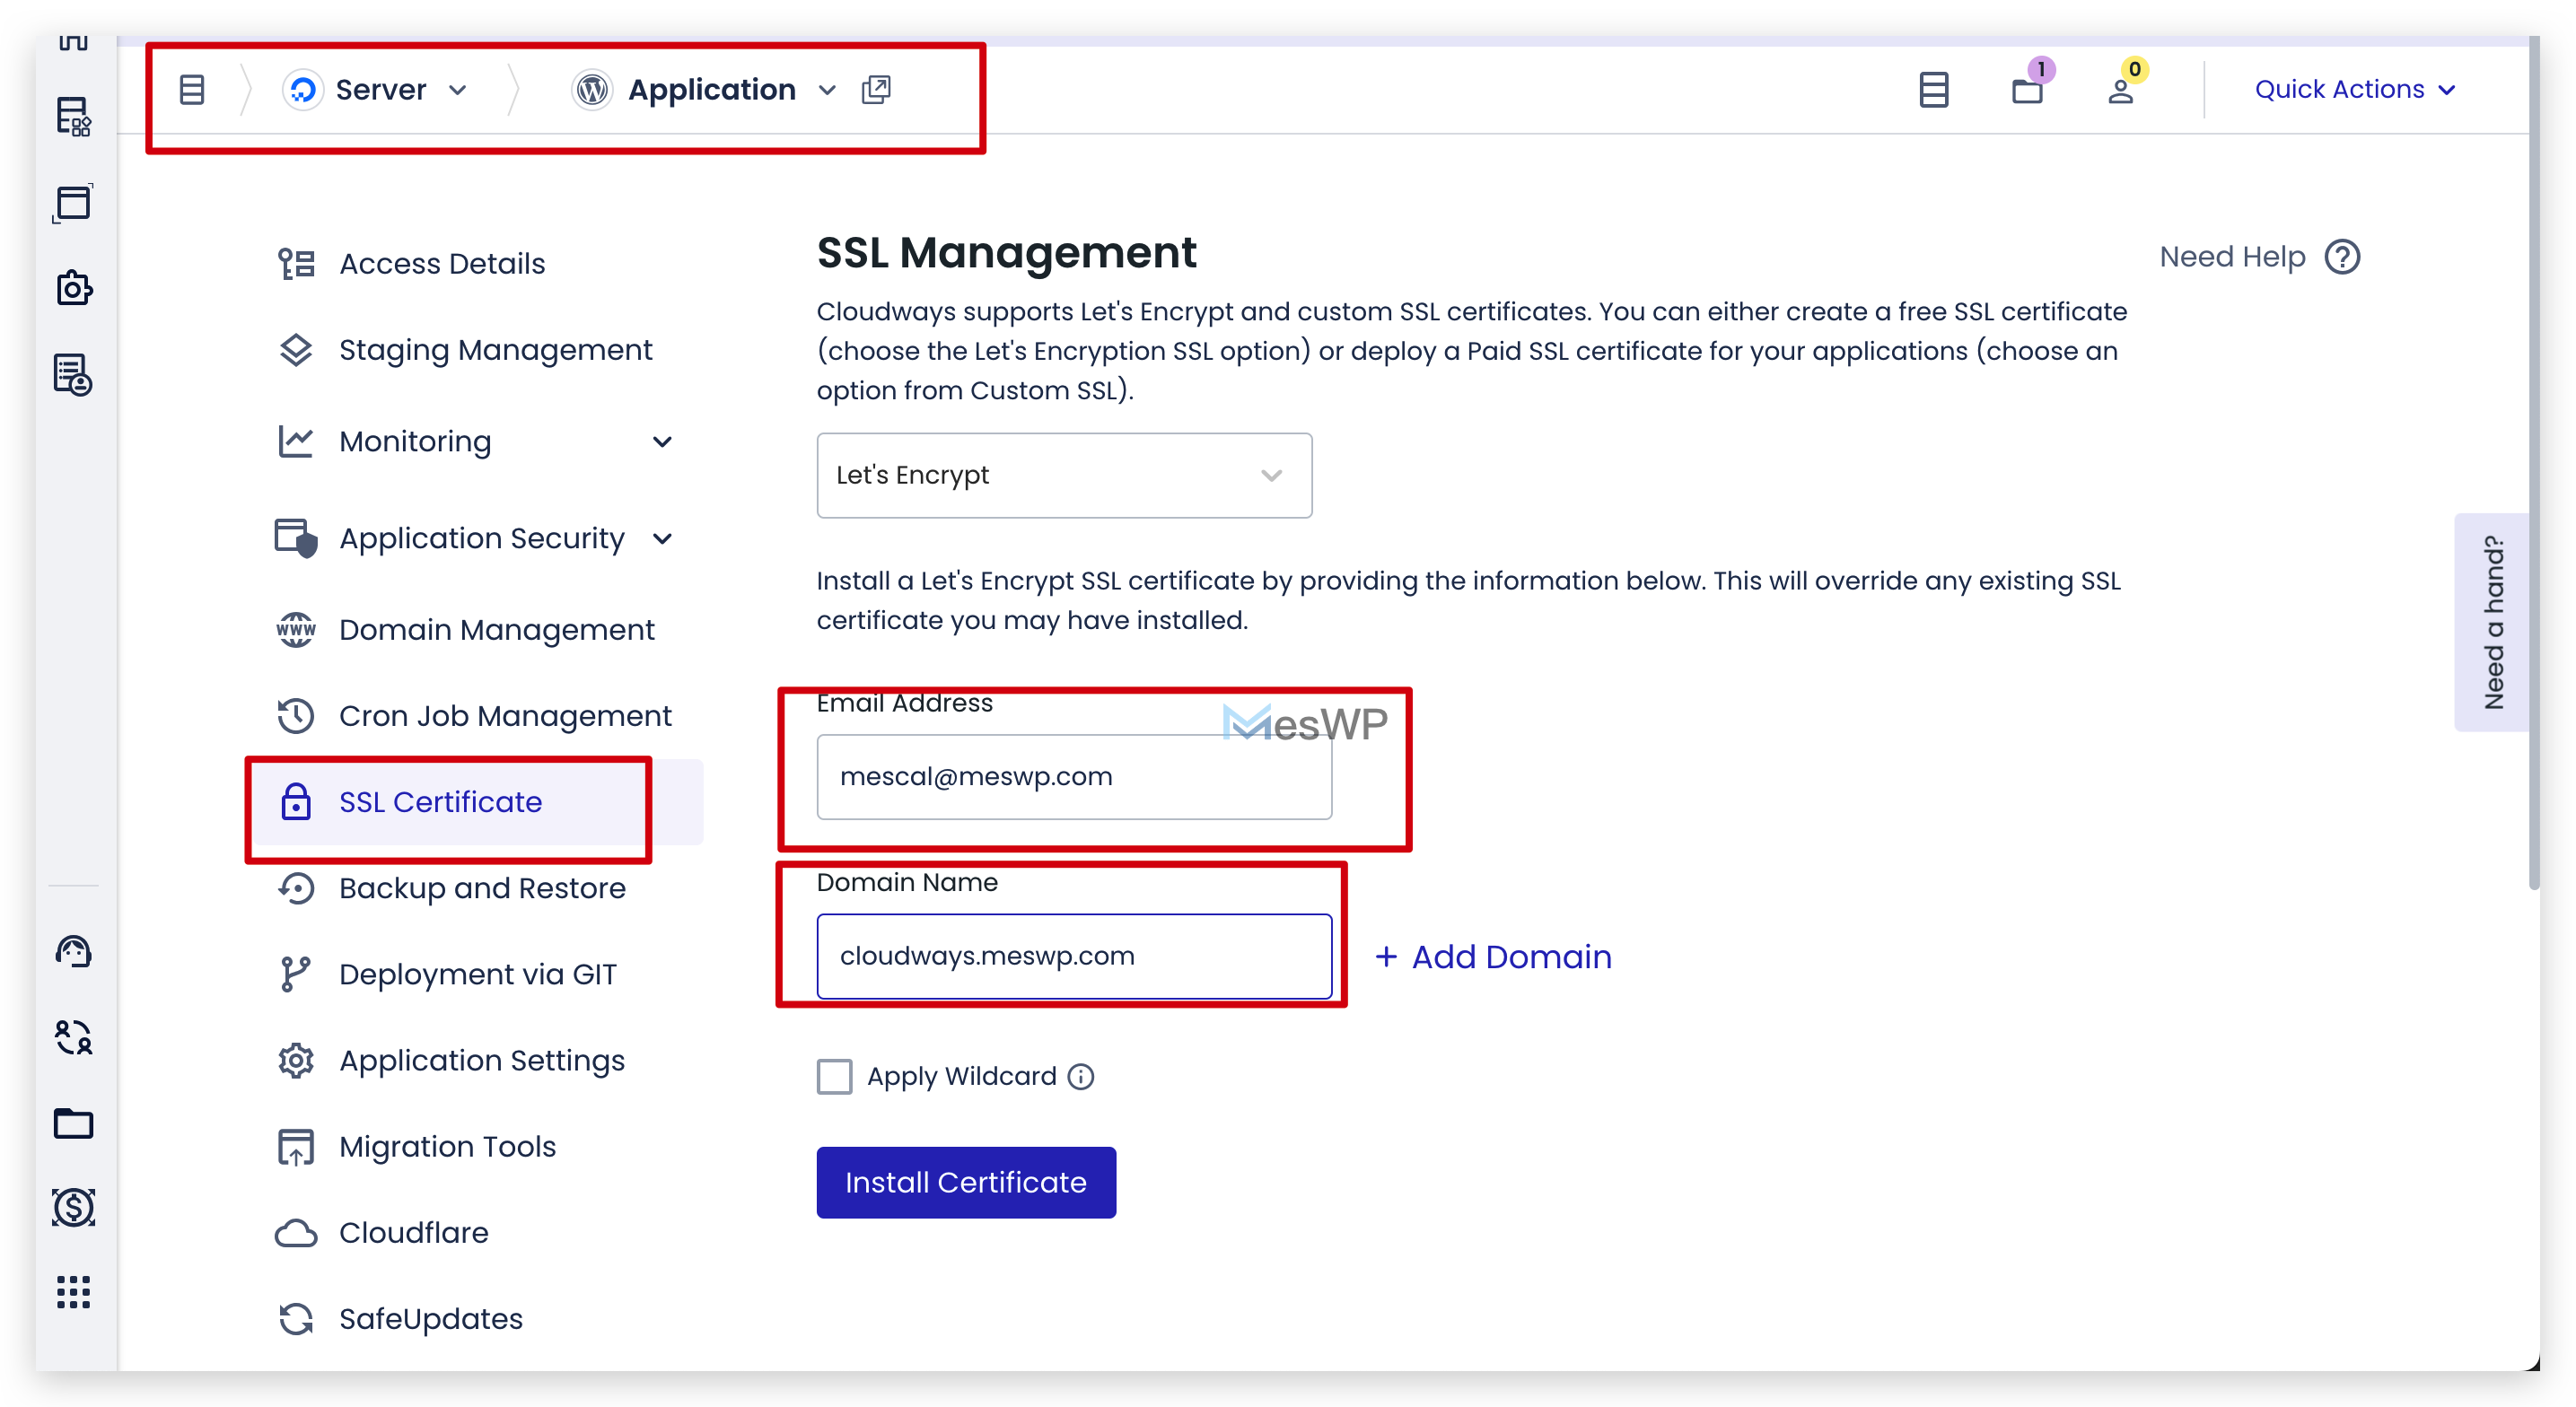The image size is (2576, 1407).
Task: Expand the Monitoring submenu chevron
Action: pos(662,442)
